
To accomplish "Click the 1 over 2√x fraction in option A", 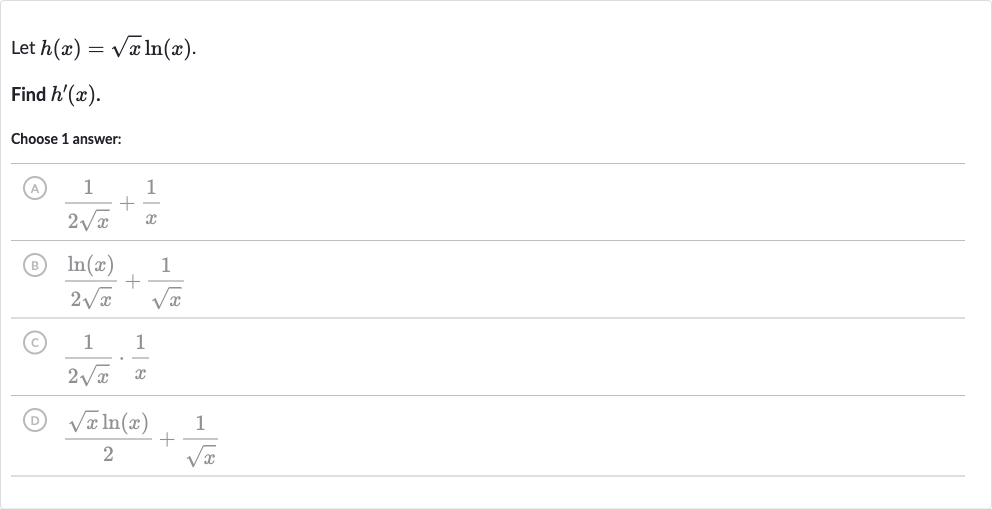I will [88, 204].
